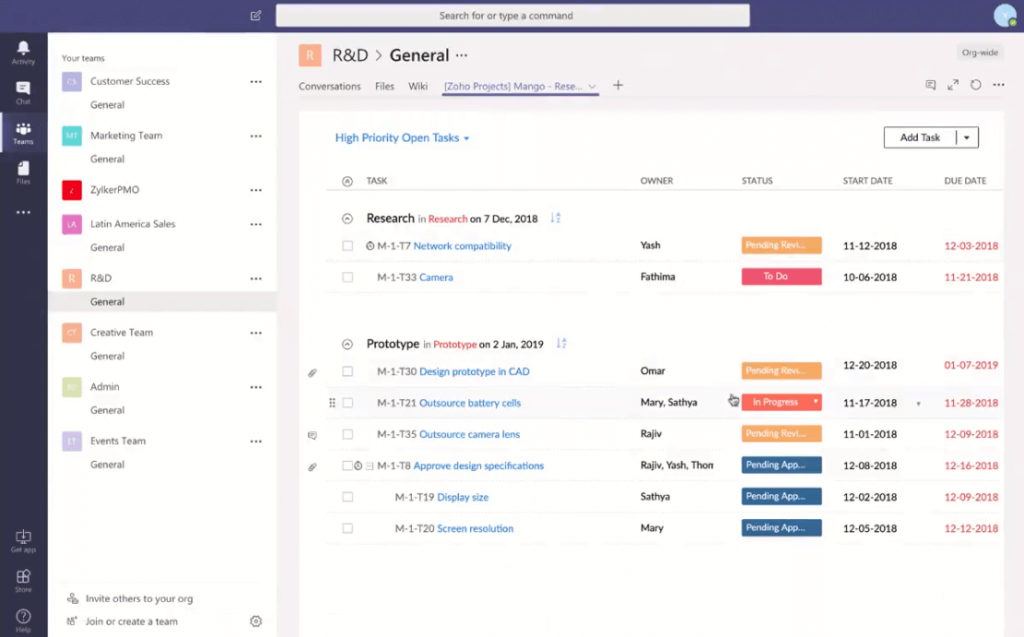Click Invite others to your org
Image resolution: width=1024 pixels, height=637 pixels.
tap(138, 598)
